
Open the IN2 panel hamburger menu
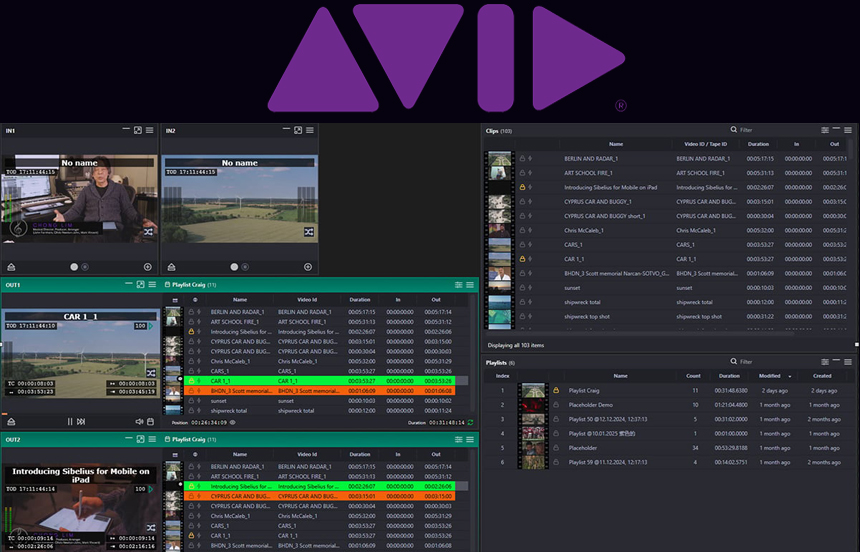click(310, 130)
